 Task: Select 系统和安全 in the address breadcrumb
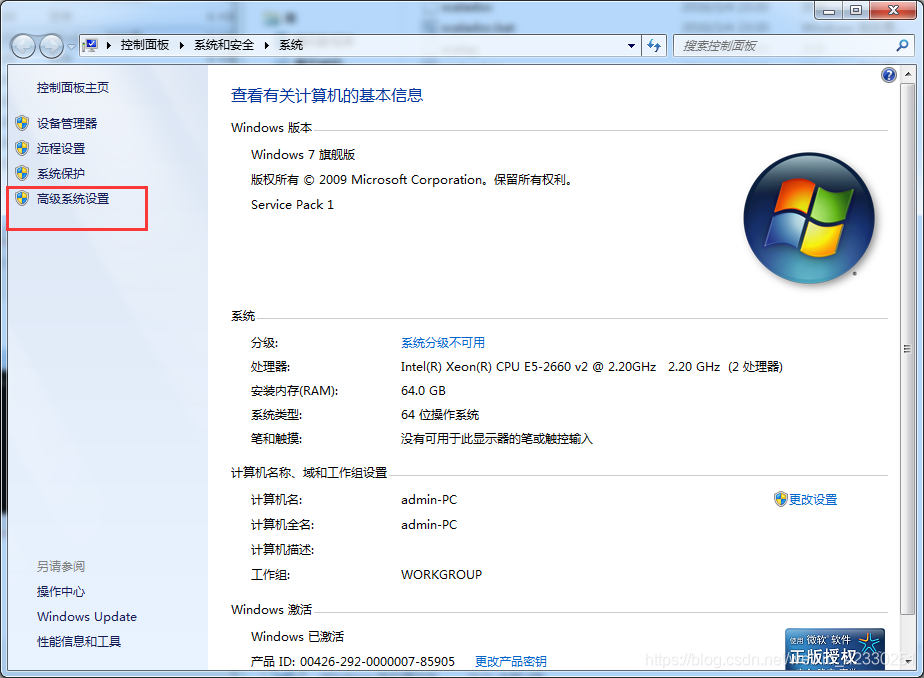(x=224, y=45)
